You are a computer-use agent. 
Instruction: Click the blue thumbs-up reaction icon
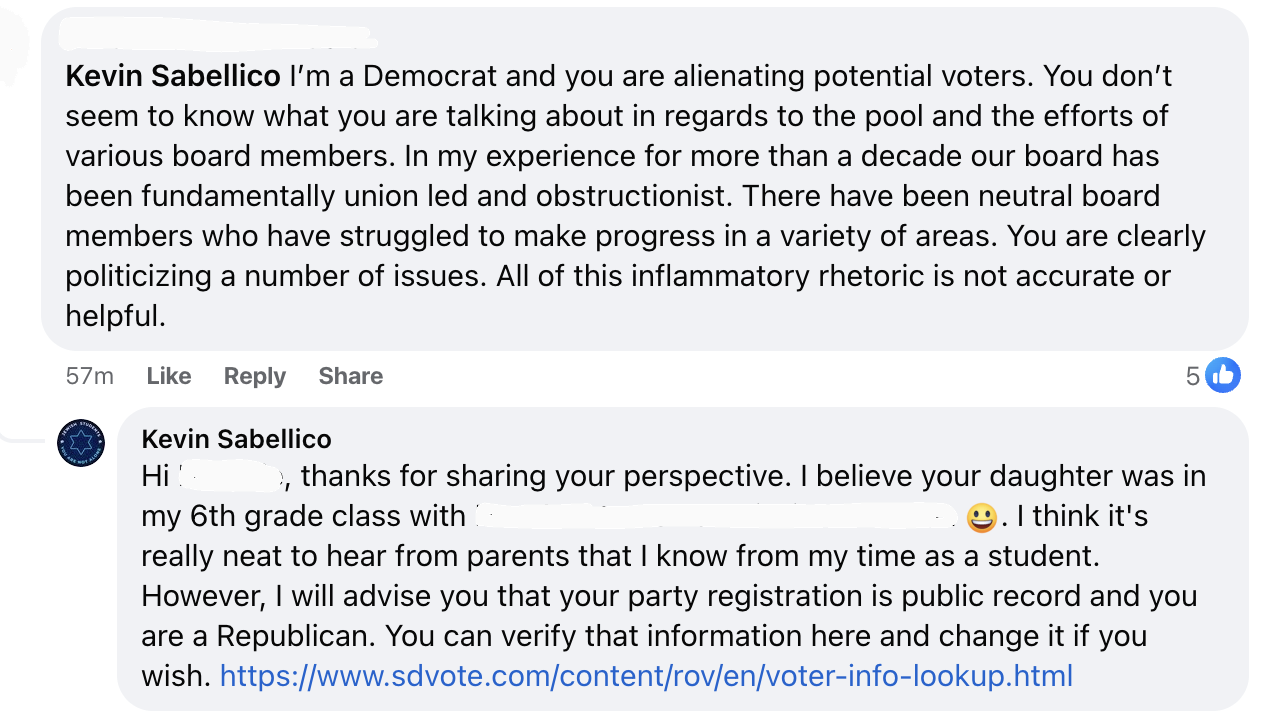point(1222,375)
